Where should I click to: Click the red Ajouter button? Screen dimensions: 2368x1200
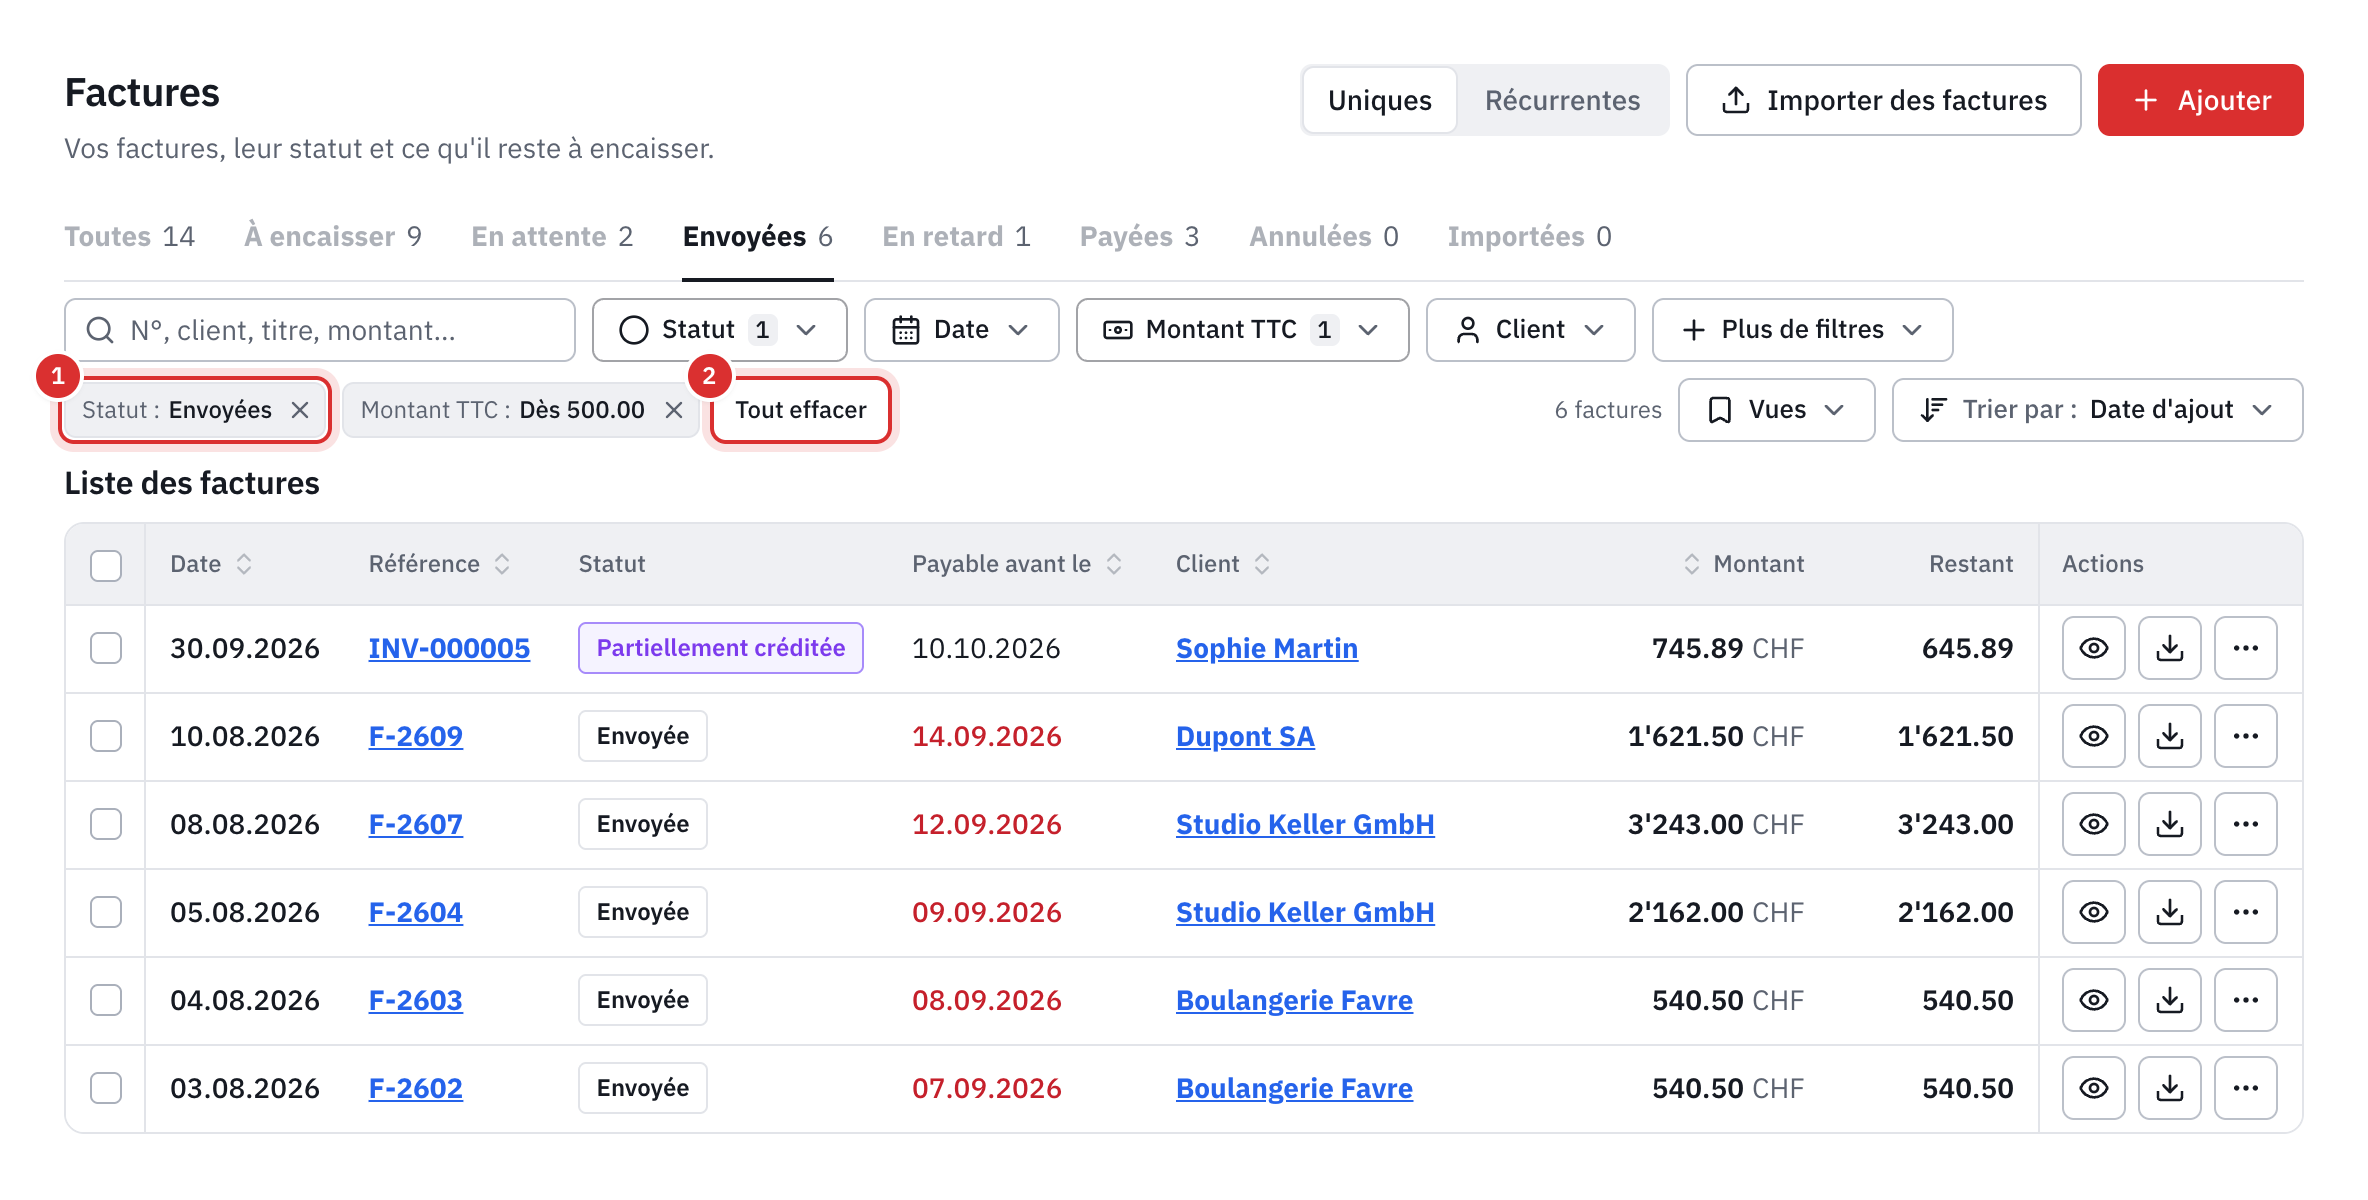tap(2200, 100)
